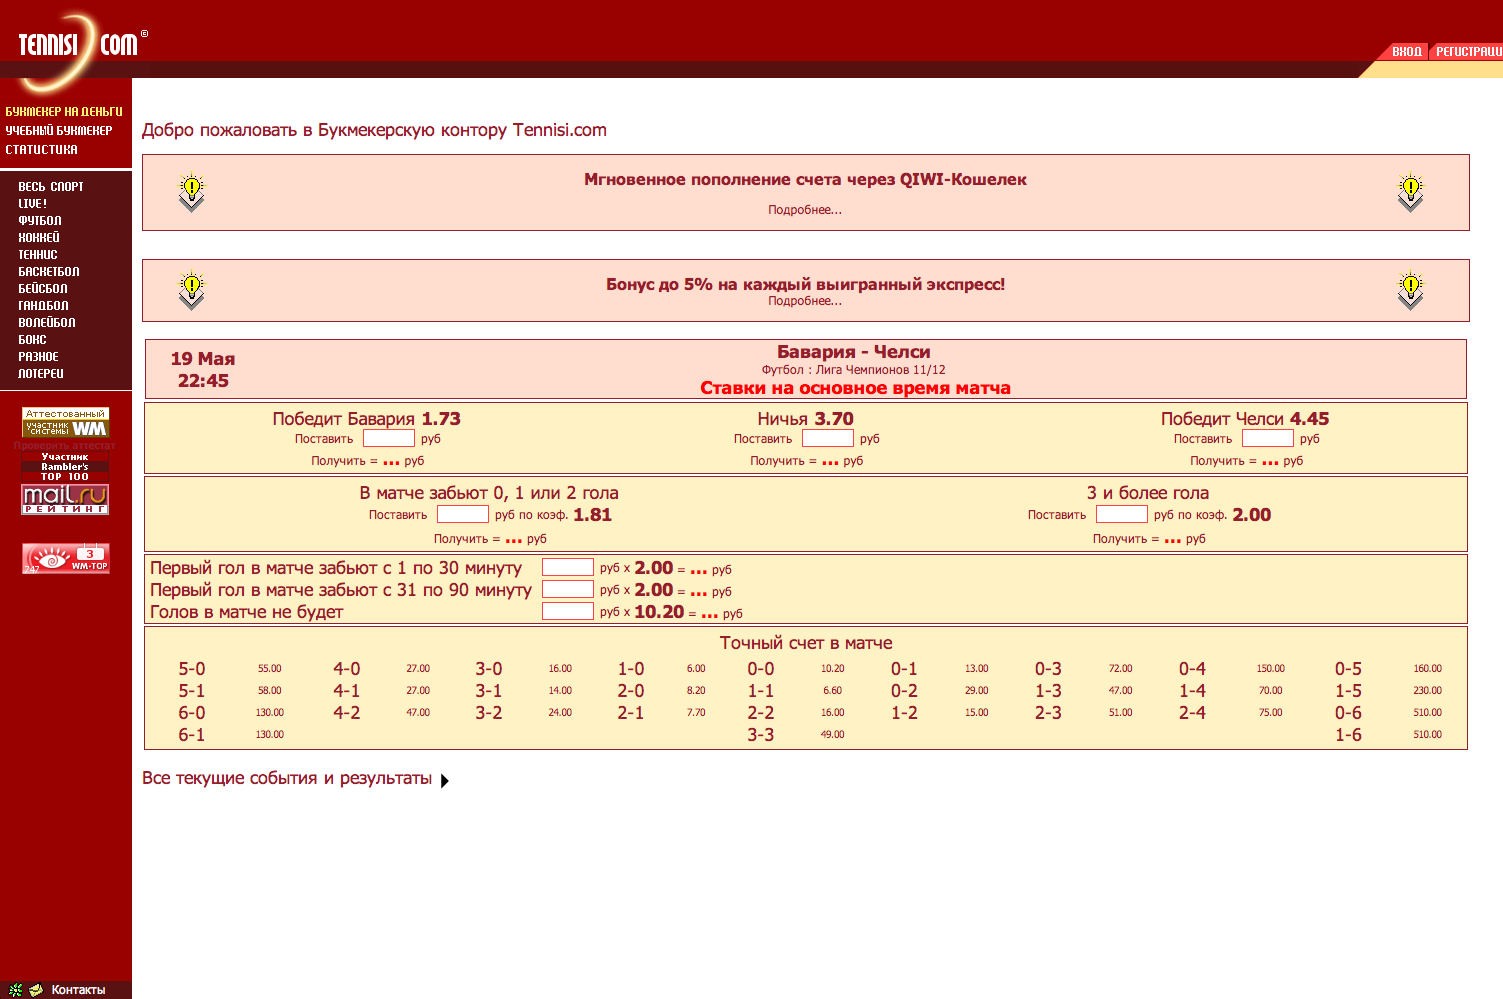
Task: Focus the stake field for 3 и более гола
Action: tap(1121, 514)
